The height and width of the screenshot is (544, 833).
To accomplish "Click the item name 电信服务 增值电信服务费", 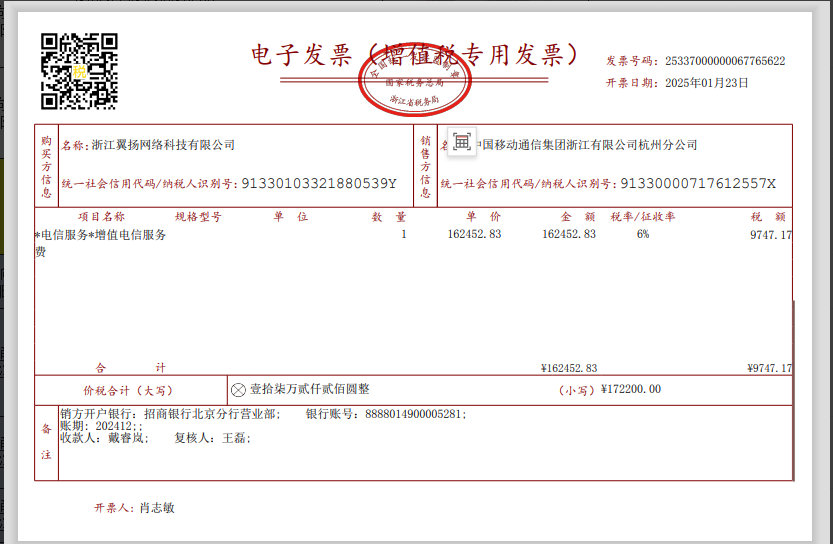I will [x=102, y=236].
